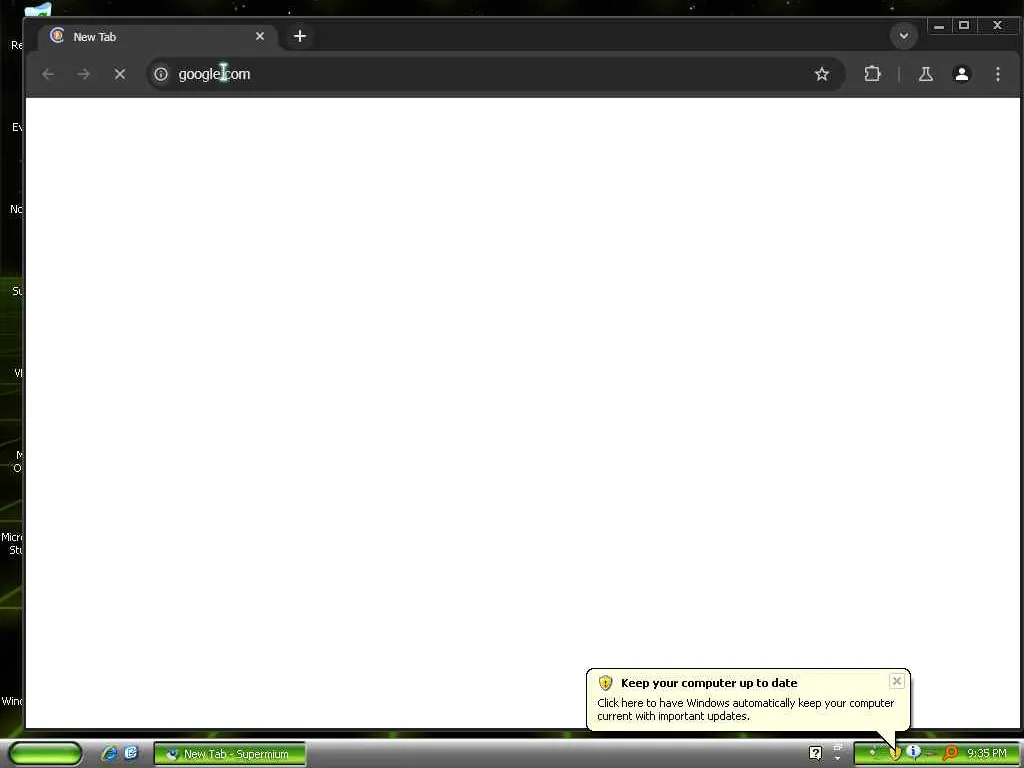Viewport: 1024px width, 768px height.
Task: Click the Windows automatic updates balloon message
Action: 745,709
